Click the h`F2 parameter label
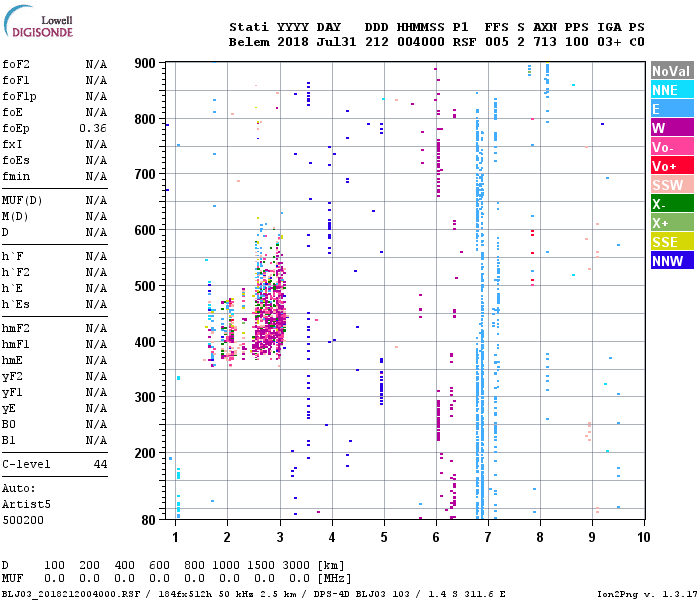Screen dimensions: 700x600 [16, 272]
